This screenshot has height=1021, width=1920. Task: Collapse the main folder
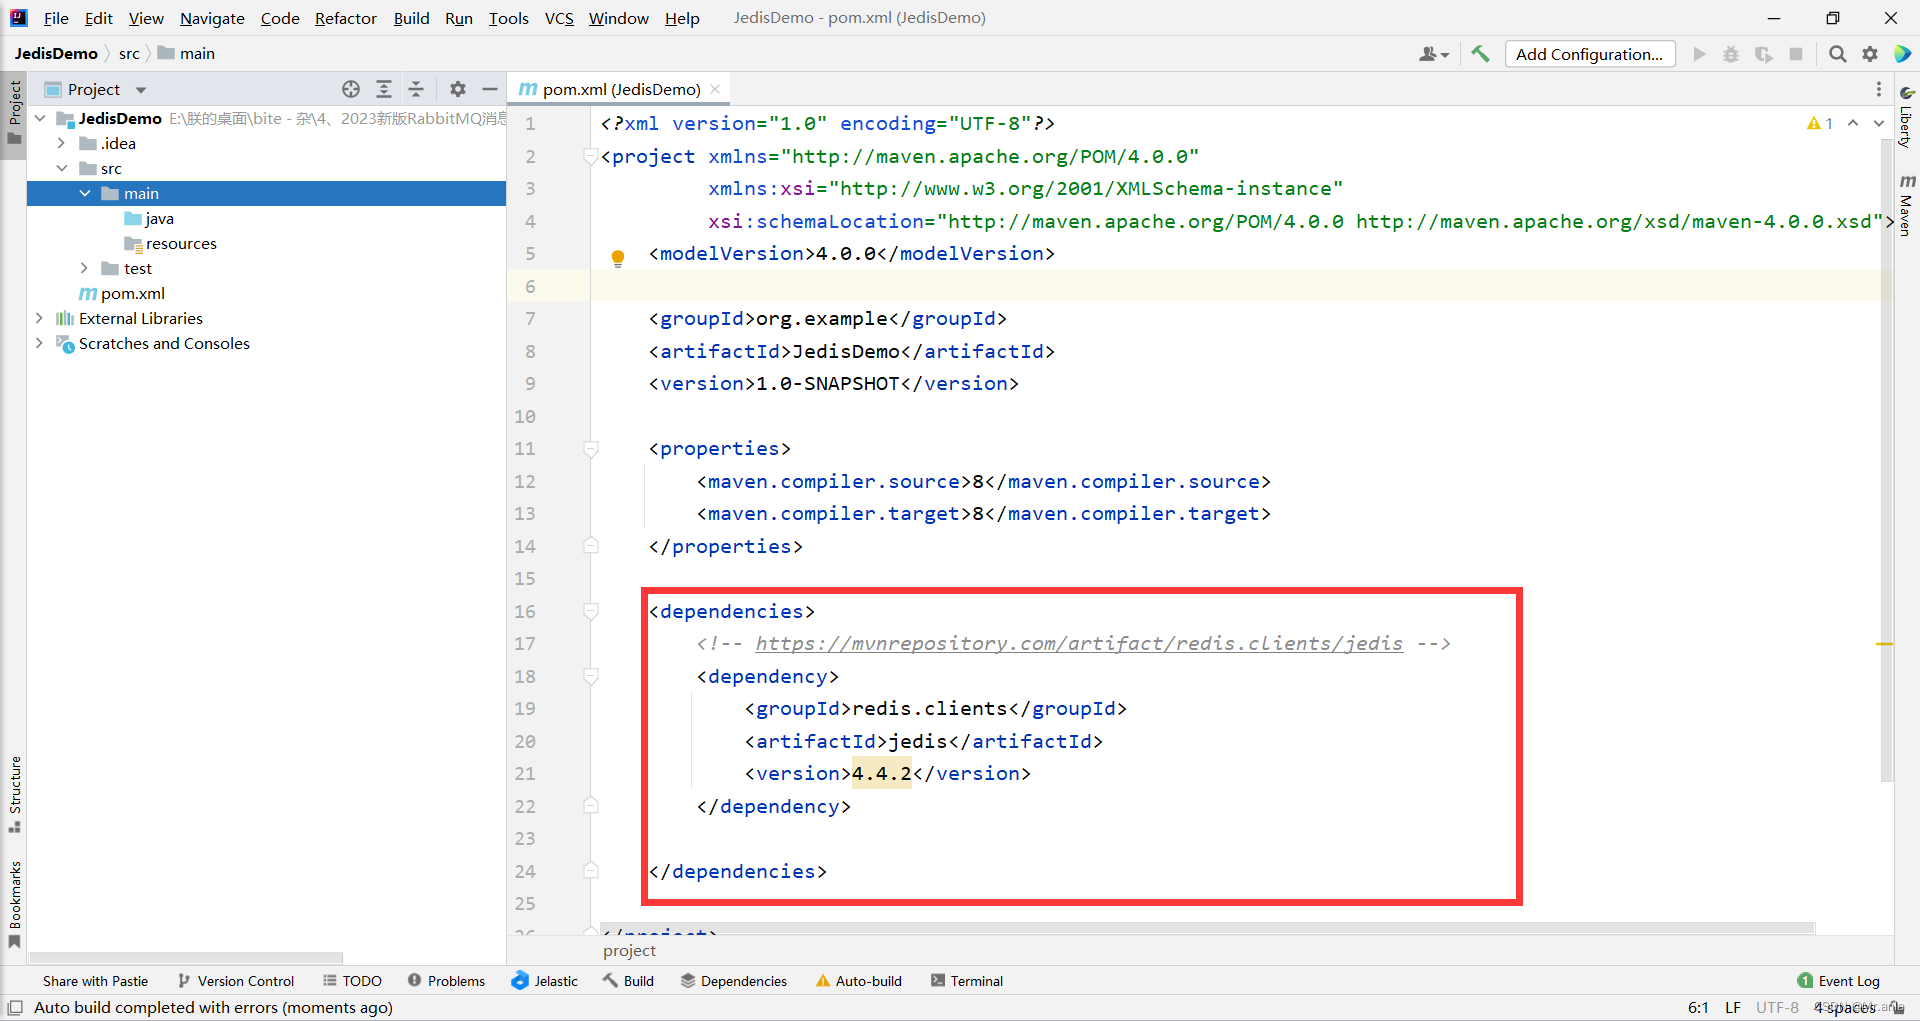click(x=85, y=193)
